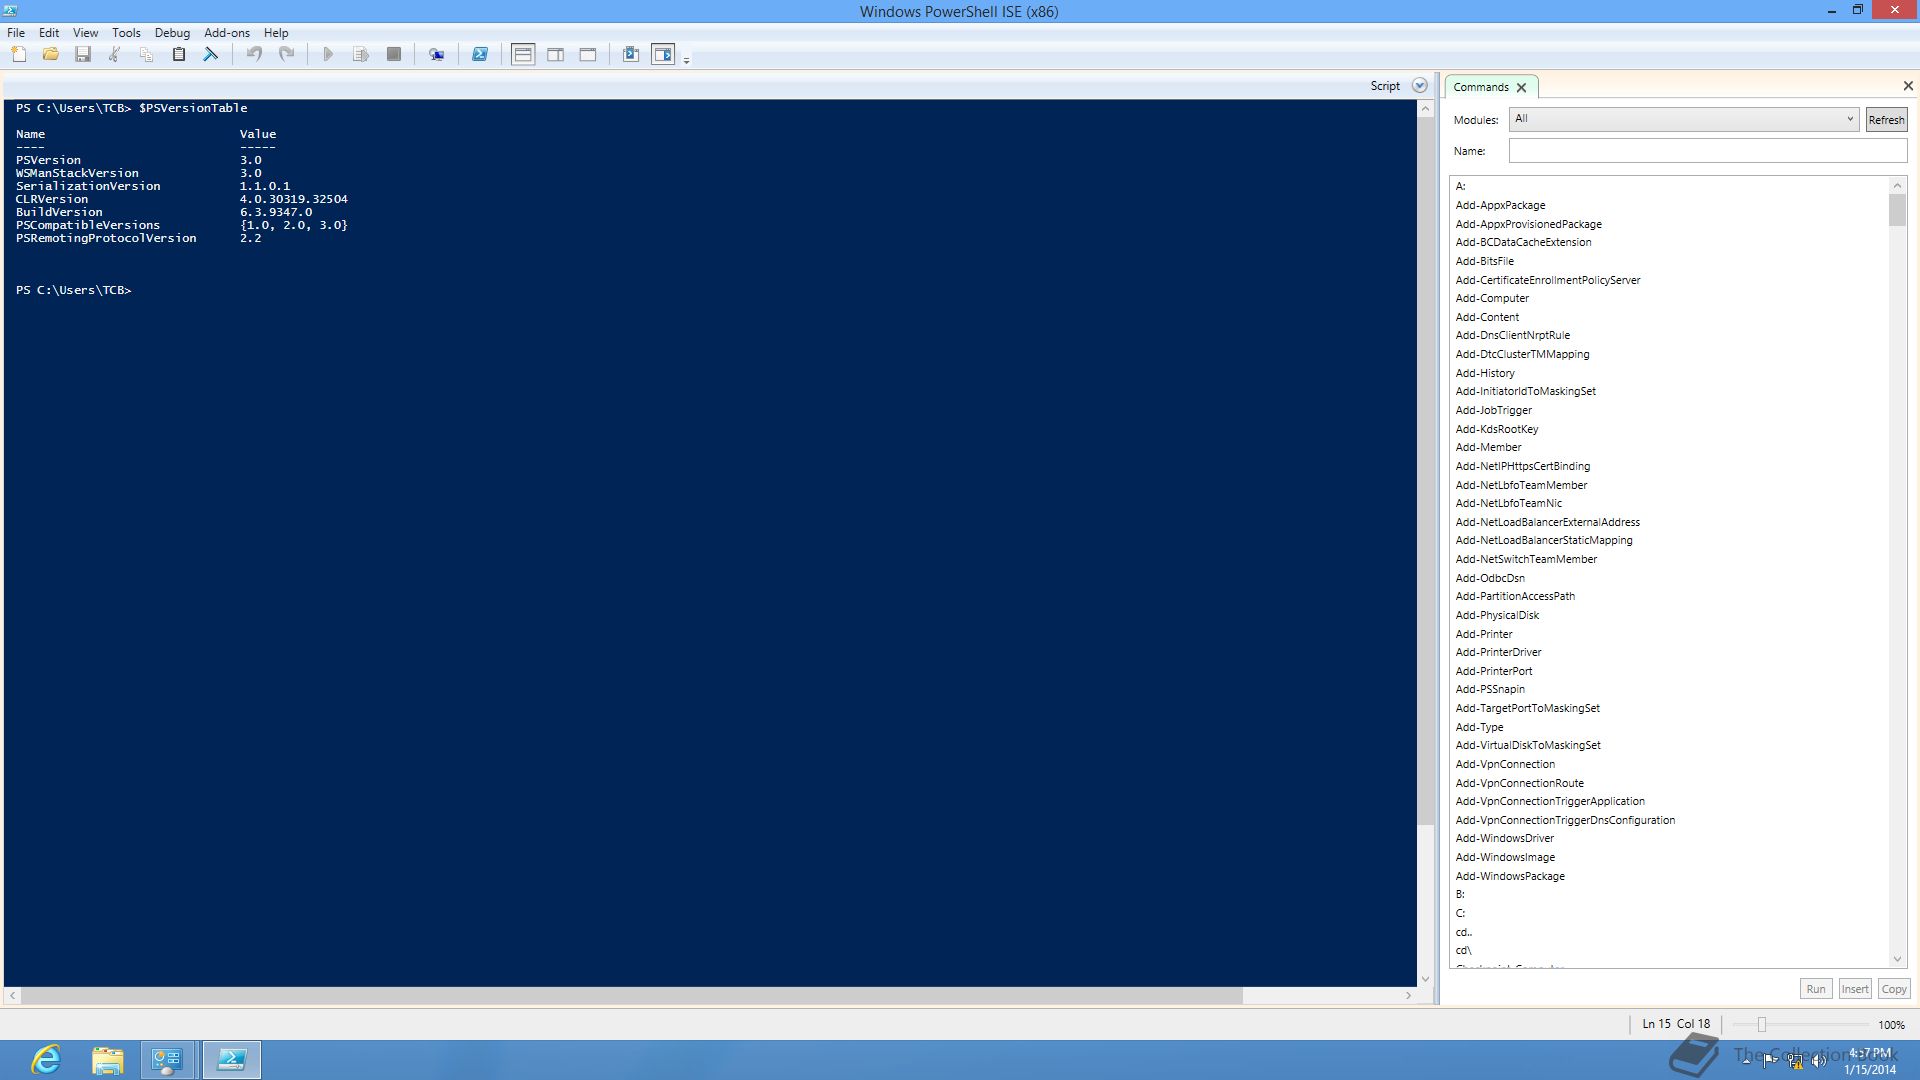The width and height of the screenshot is (1920, 1080).
Task: Expand the Script pane with the chevron
Action: pos(1420,86)
